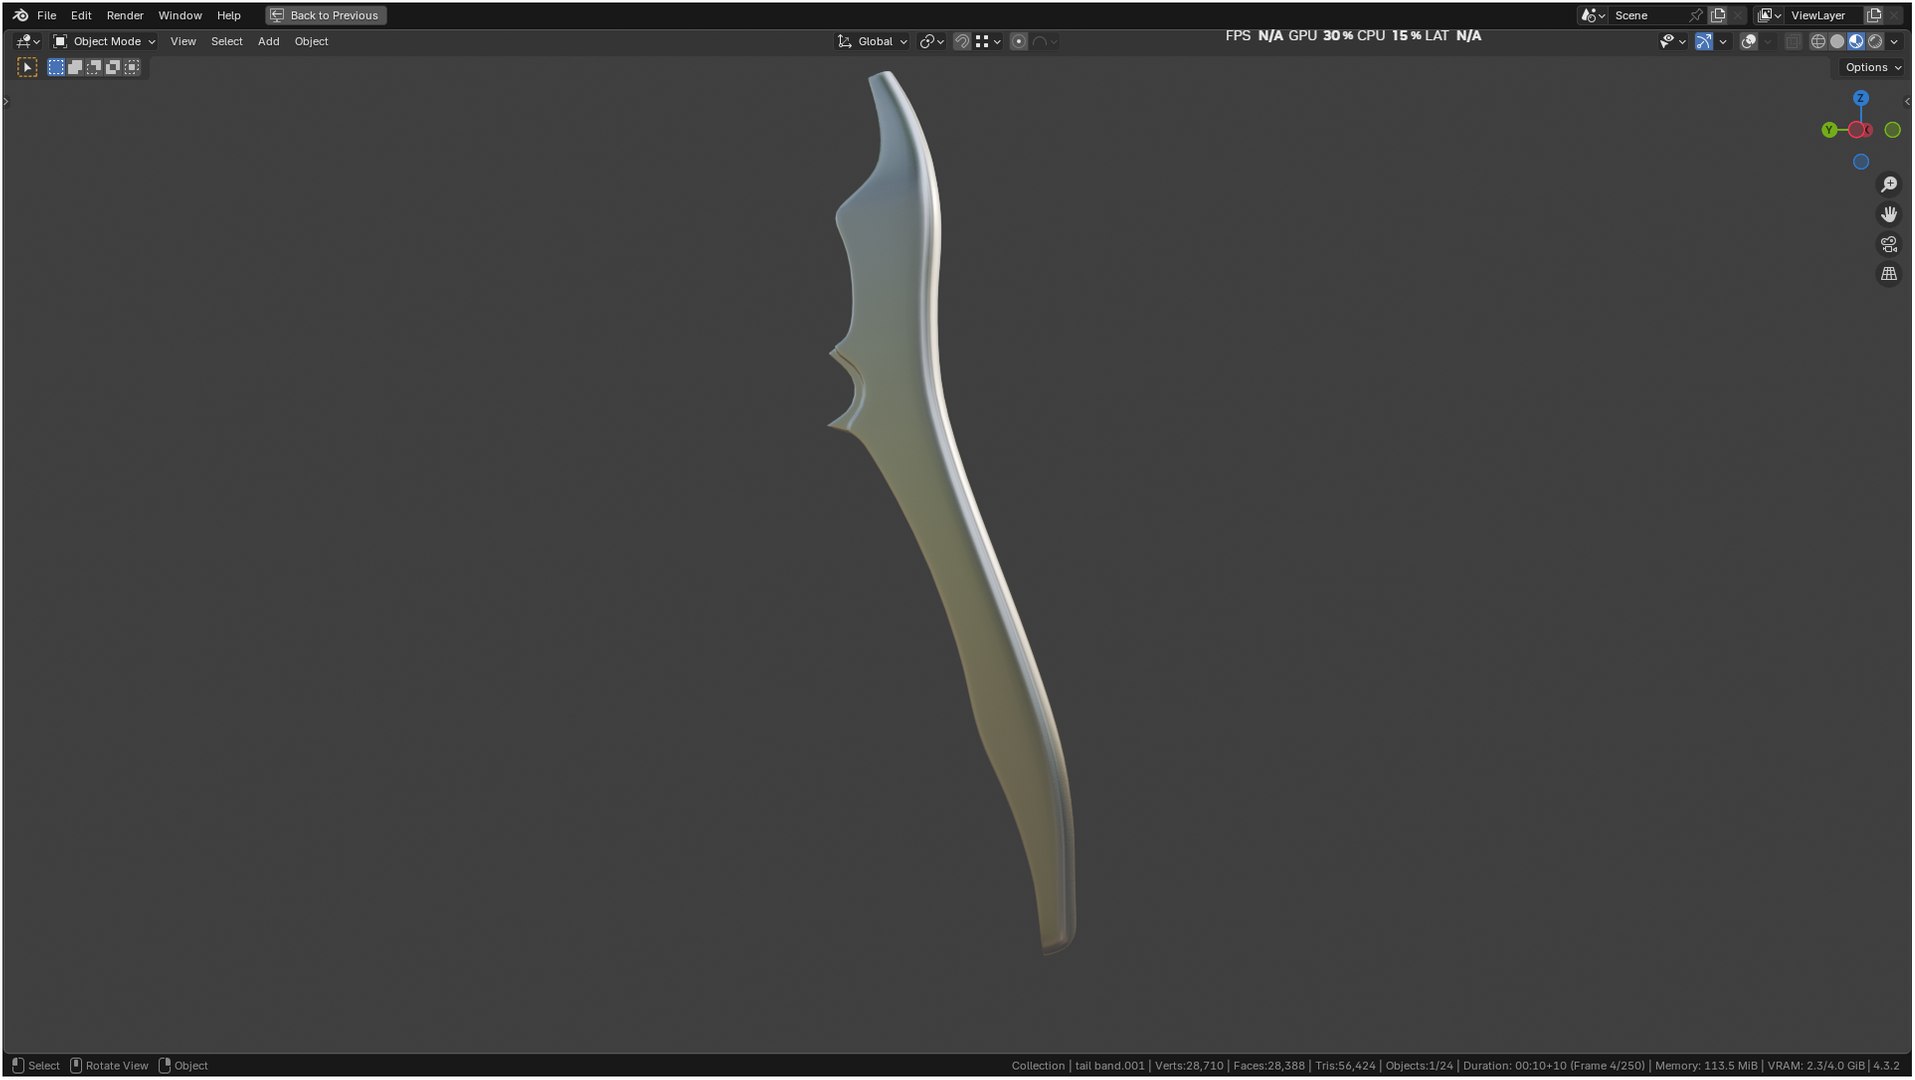This screenshot has width=1915, height=1080.
Task: Click the negative Y green gizmo circle
Action: (x=1892, y=130)
